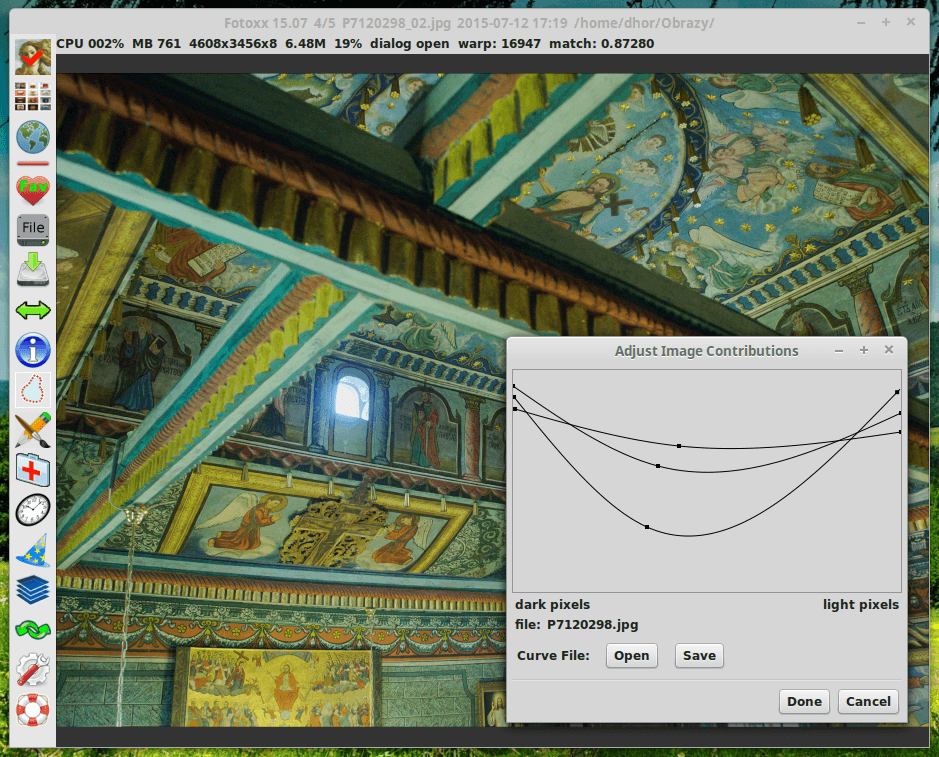Click the 'dialog open' status text
Image resolution: width=939 pixels, height=757 pixels.
pos(410,44)
